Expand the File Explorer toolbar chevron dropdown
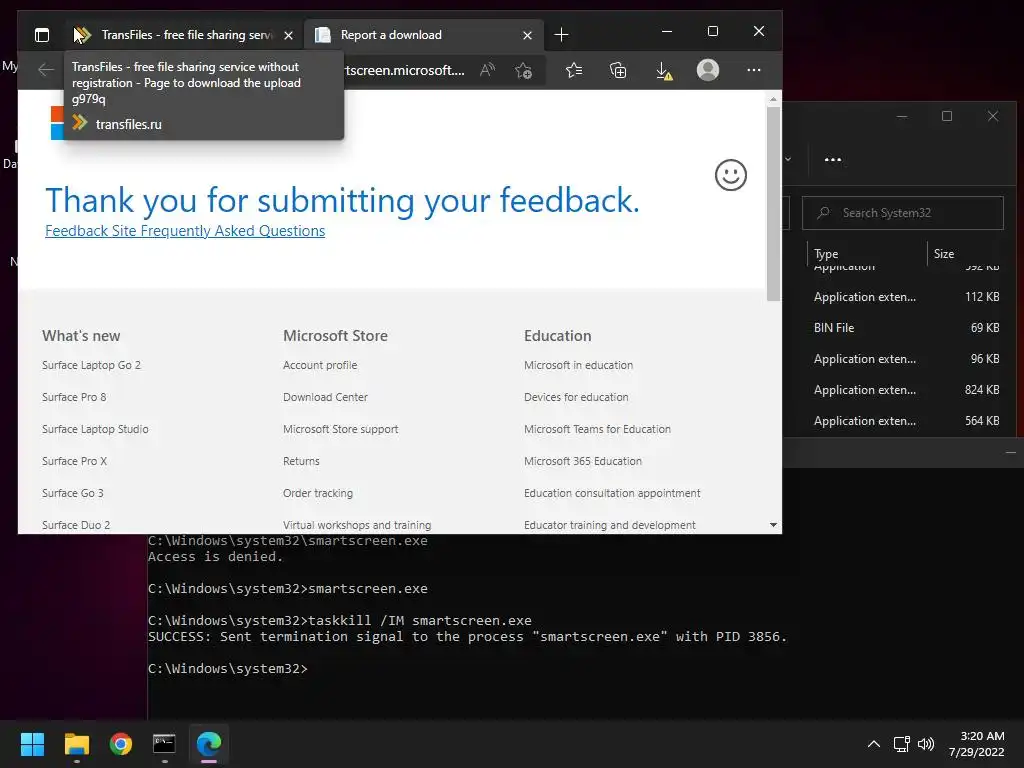The width and height of the screenshot is (1024, 768). (788, 159)
